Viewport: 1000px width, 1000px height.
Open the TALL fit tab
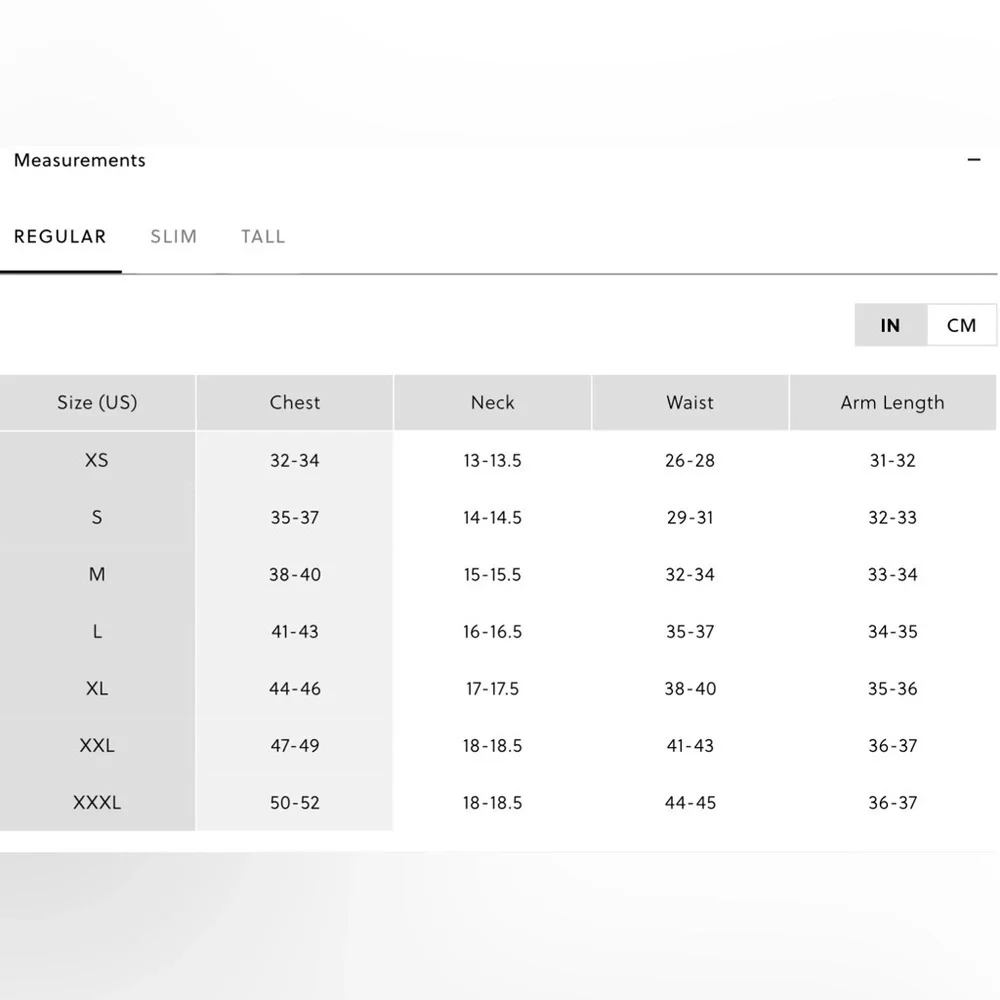click(x=263, y=237)
